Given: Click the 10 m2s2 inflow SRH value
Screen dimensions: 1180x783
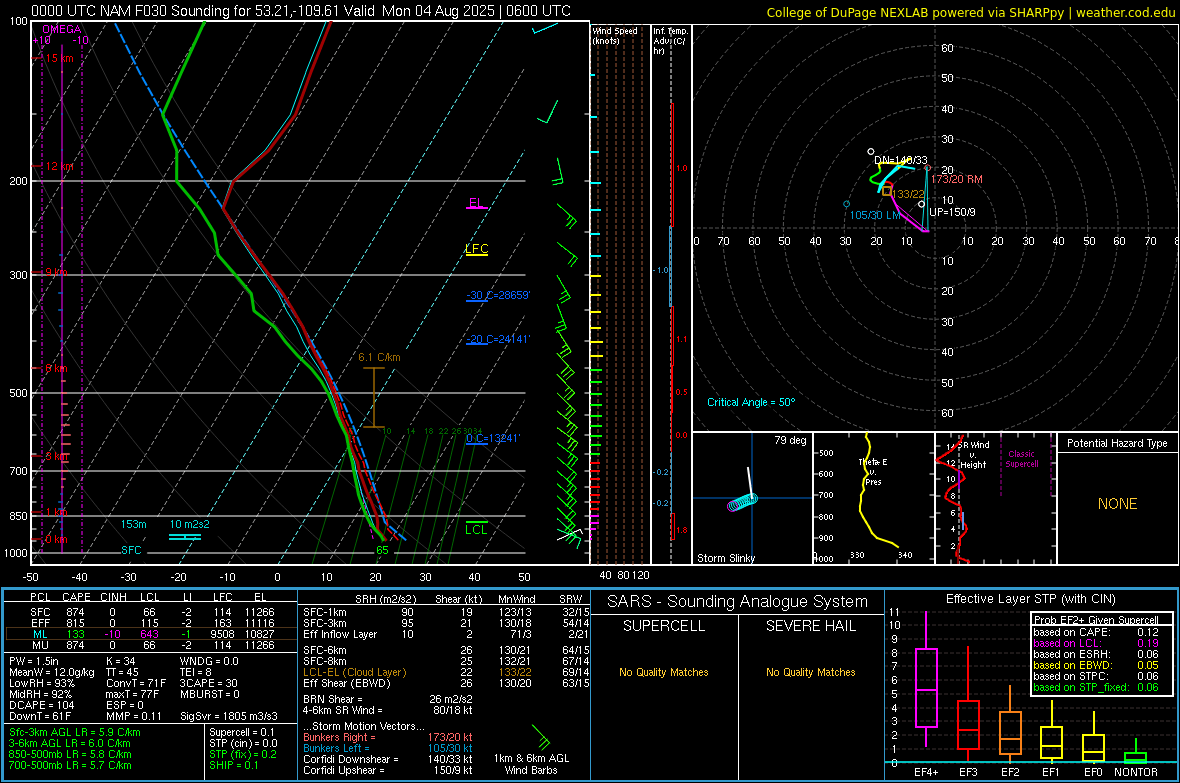Looking at the screenshot, I should (x=190, y=524).
